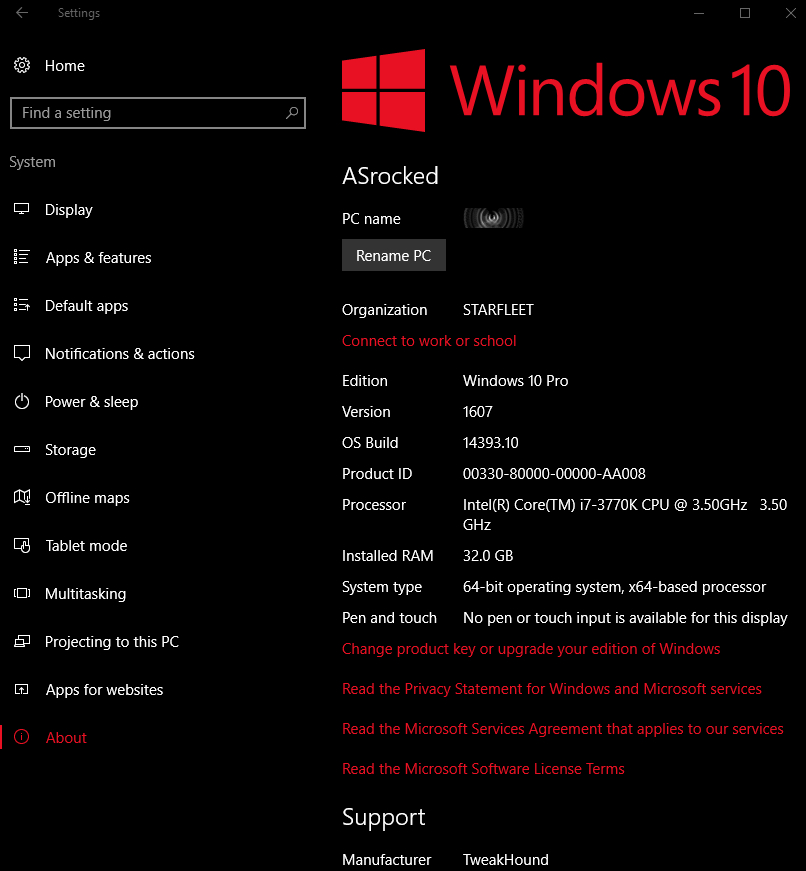Click the ASrocked heading

tap(391, 176)
